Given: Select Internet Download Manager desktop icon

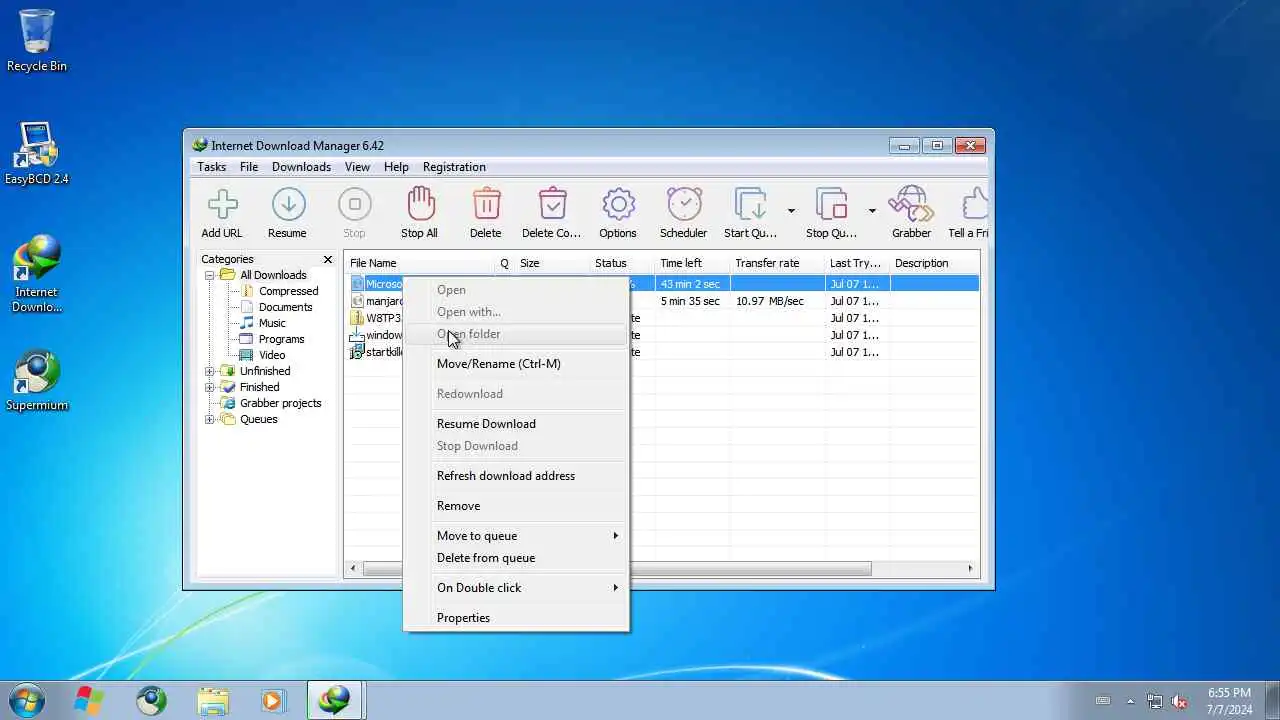Looking at the screenshot, I should point(37,274).
